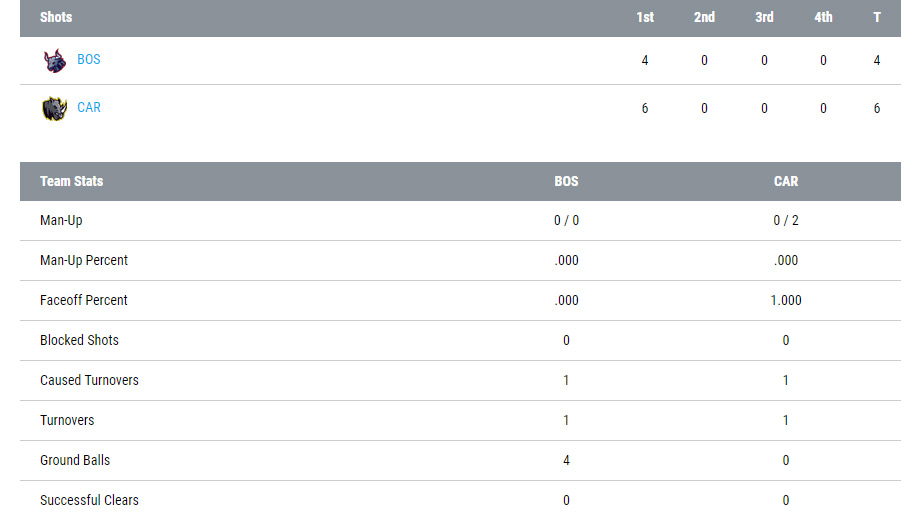Click the Successful Clears row label
921x518 pixels.
89,500
